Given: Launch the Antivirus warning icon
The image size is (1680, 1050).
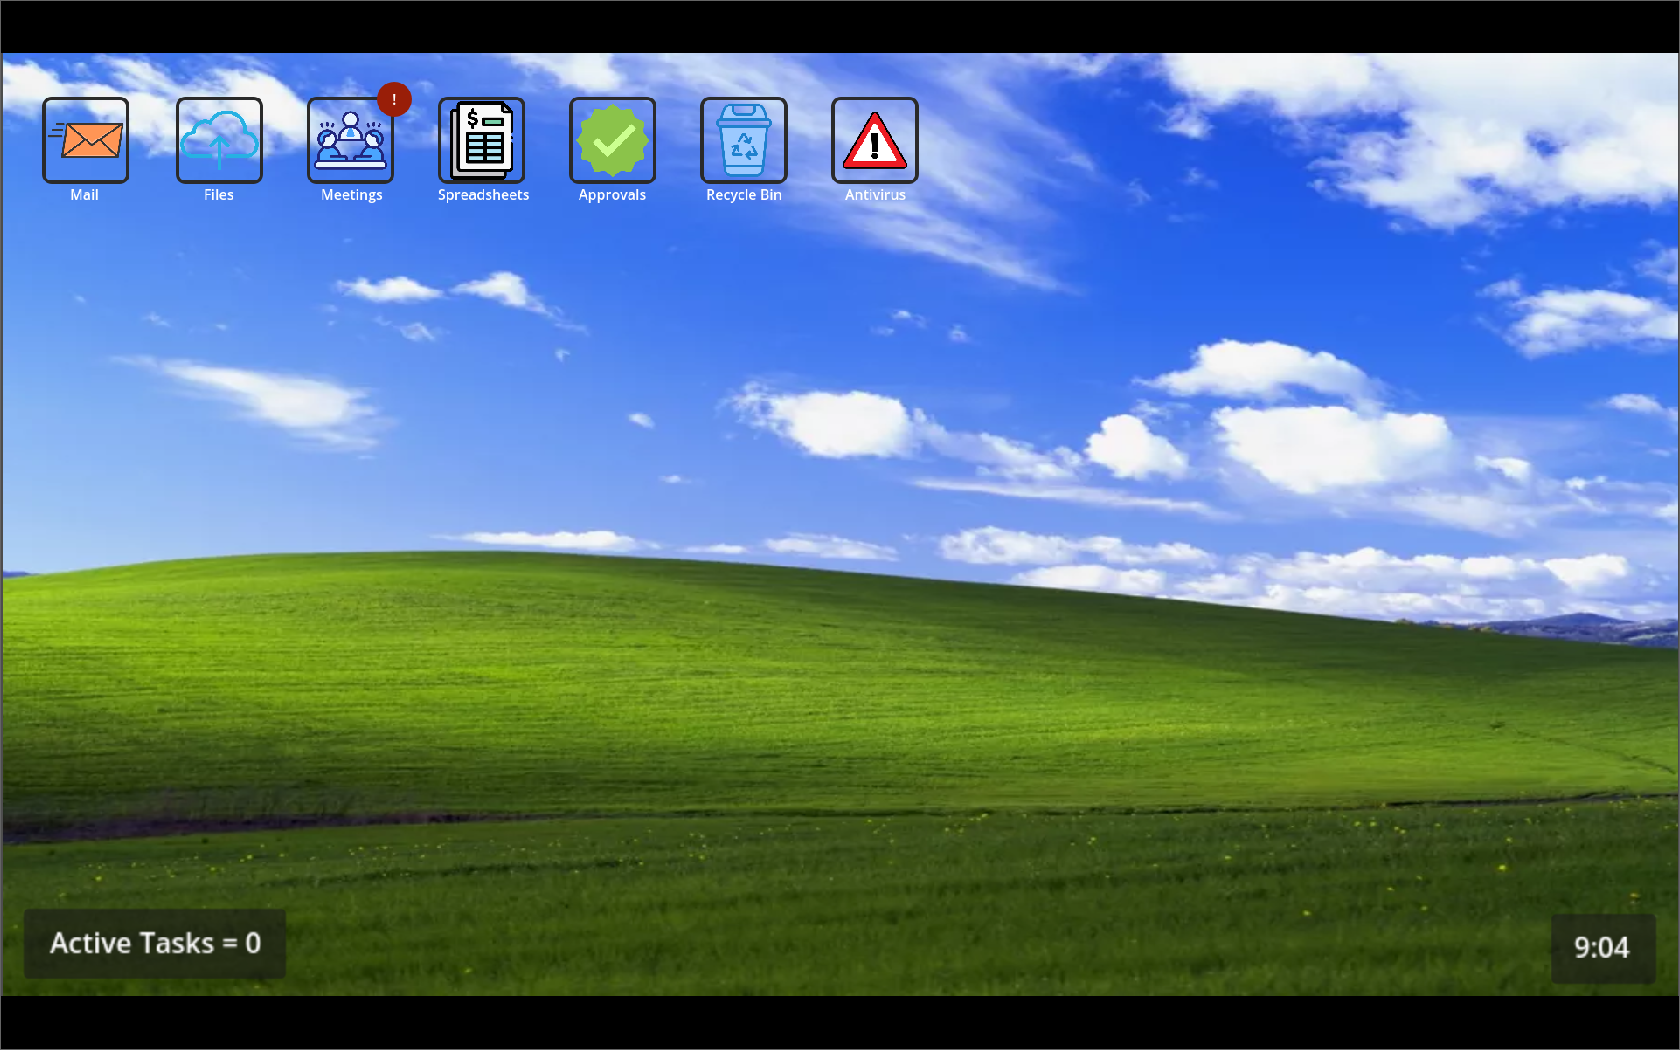Looking at the screenshot, I should (874, 140).
